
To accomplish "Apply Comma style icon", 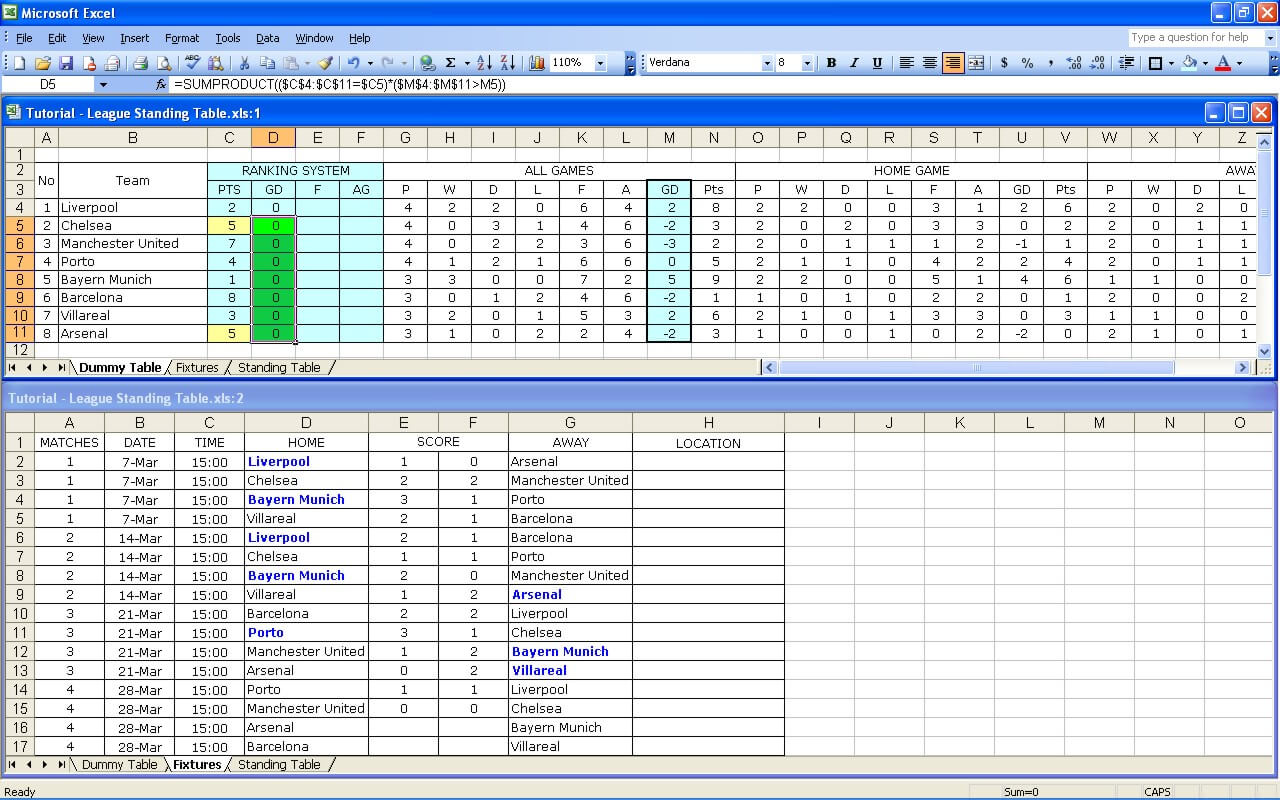I will pyautogui.click(x=1050, y=63).
